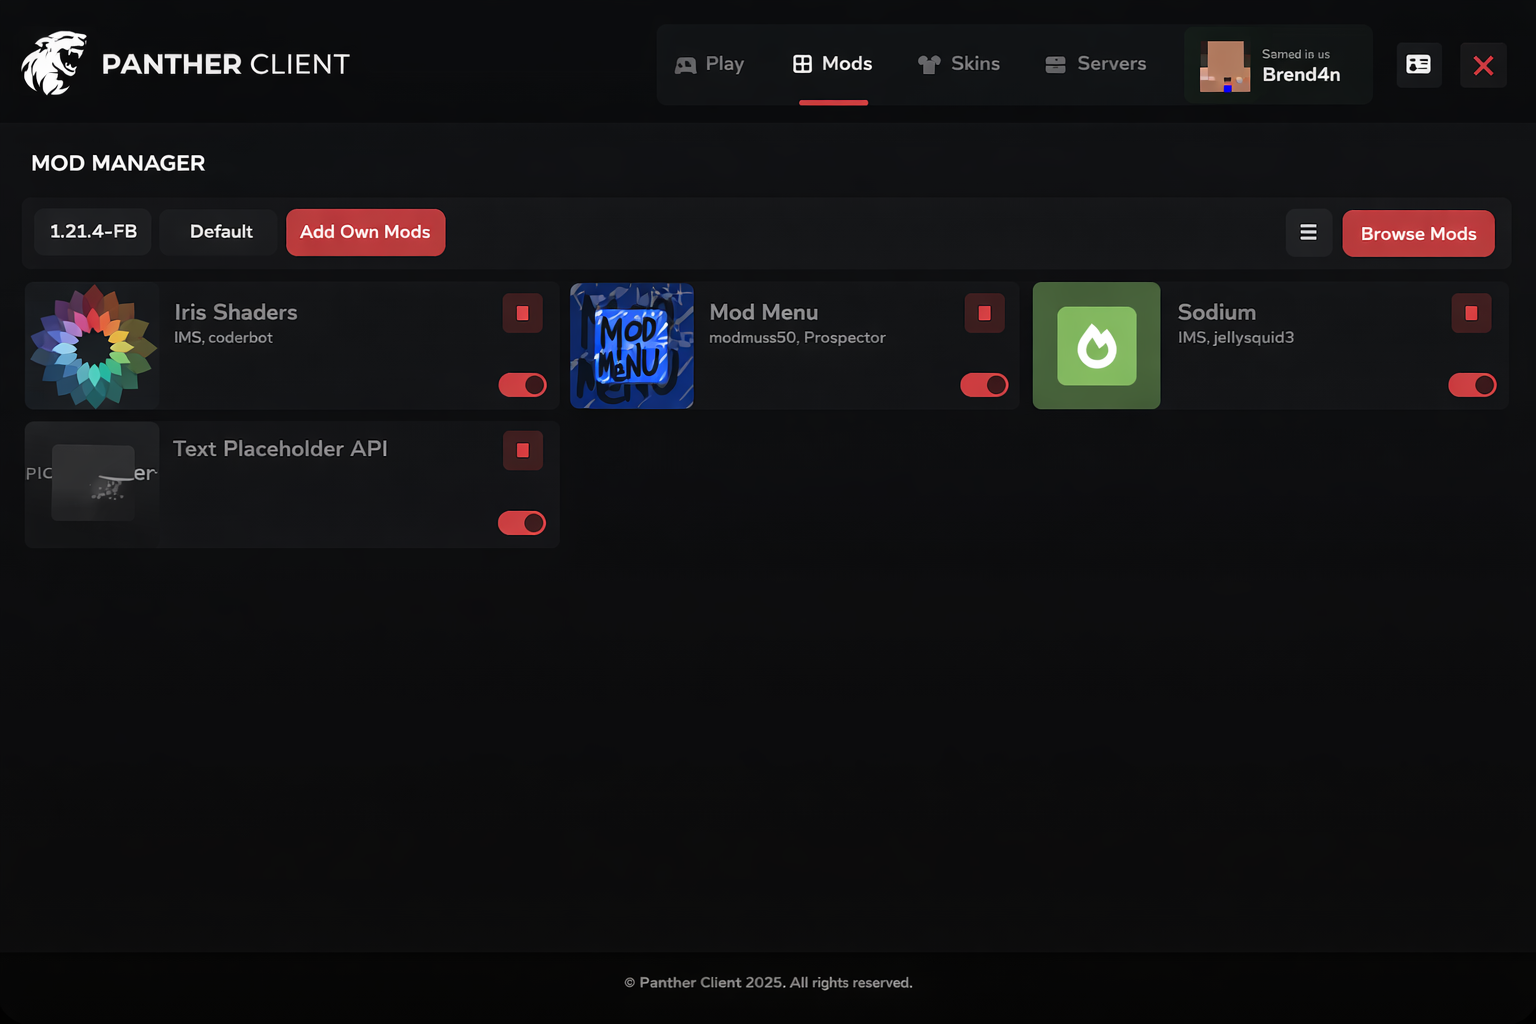The height and width of the screenshot is (1024, 1536).
Task: Remove Iris Shaders with red square button
Action: pyautogui.click(x=522, y=313)
